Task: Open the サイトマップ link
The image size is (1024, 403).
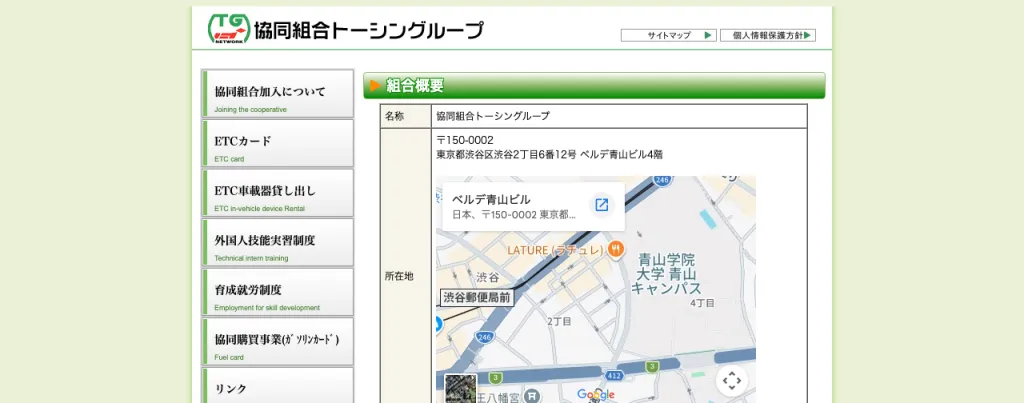Action: point(669,36)
